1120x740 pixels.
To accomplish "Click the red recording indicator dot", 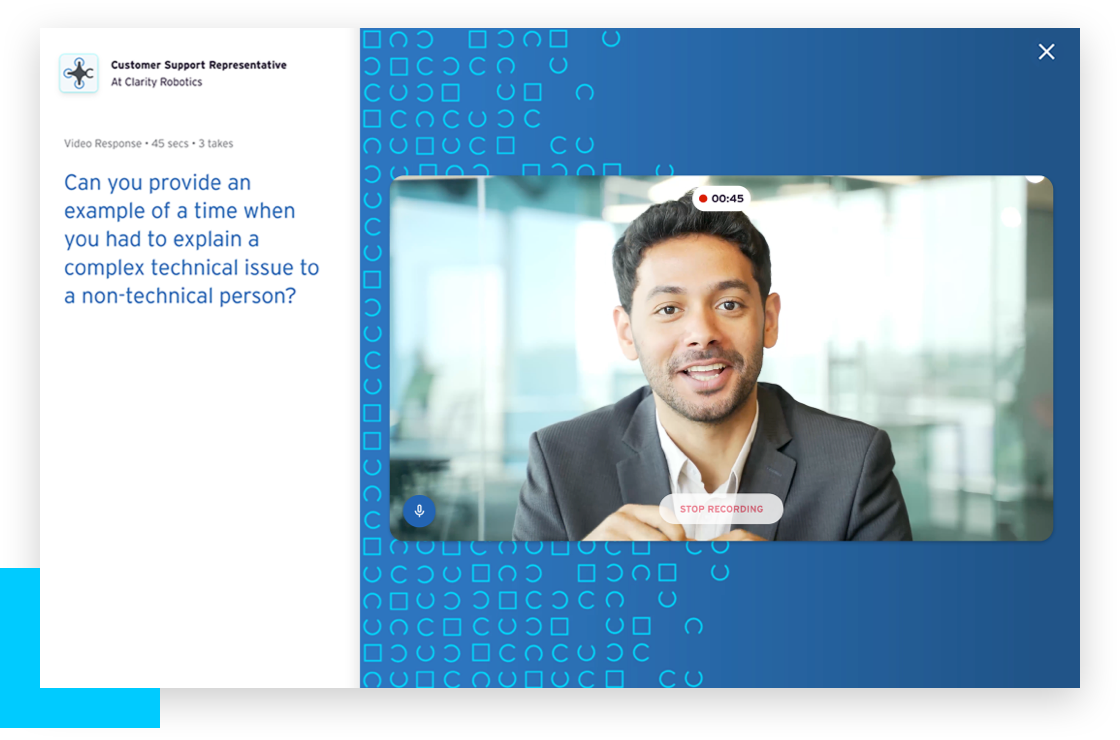I will click(x=703, y=199).
